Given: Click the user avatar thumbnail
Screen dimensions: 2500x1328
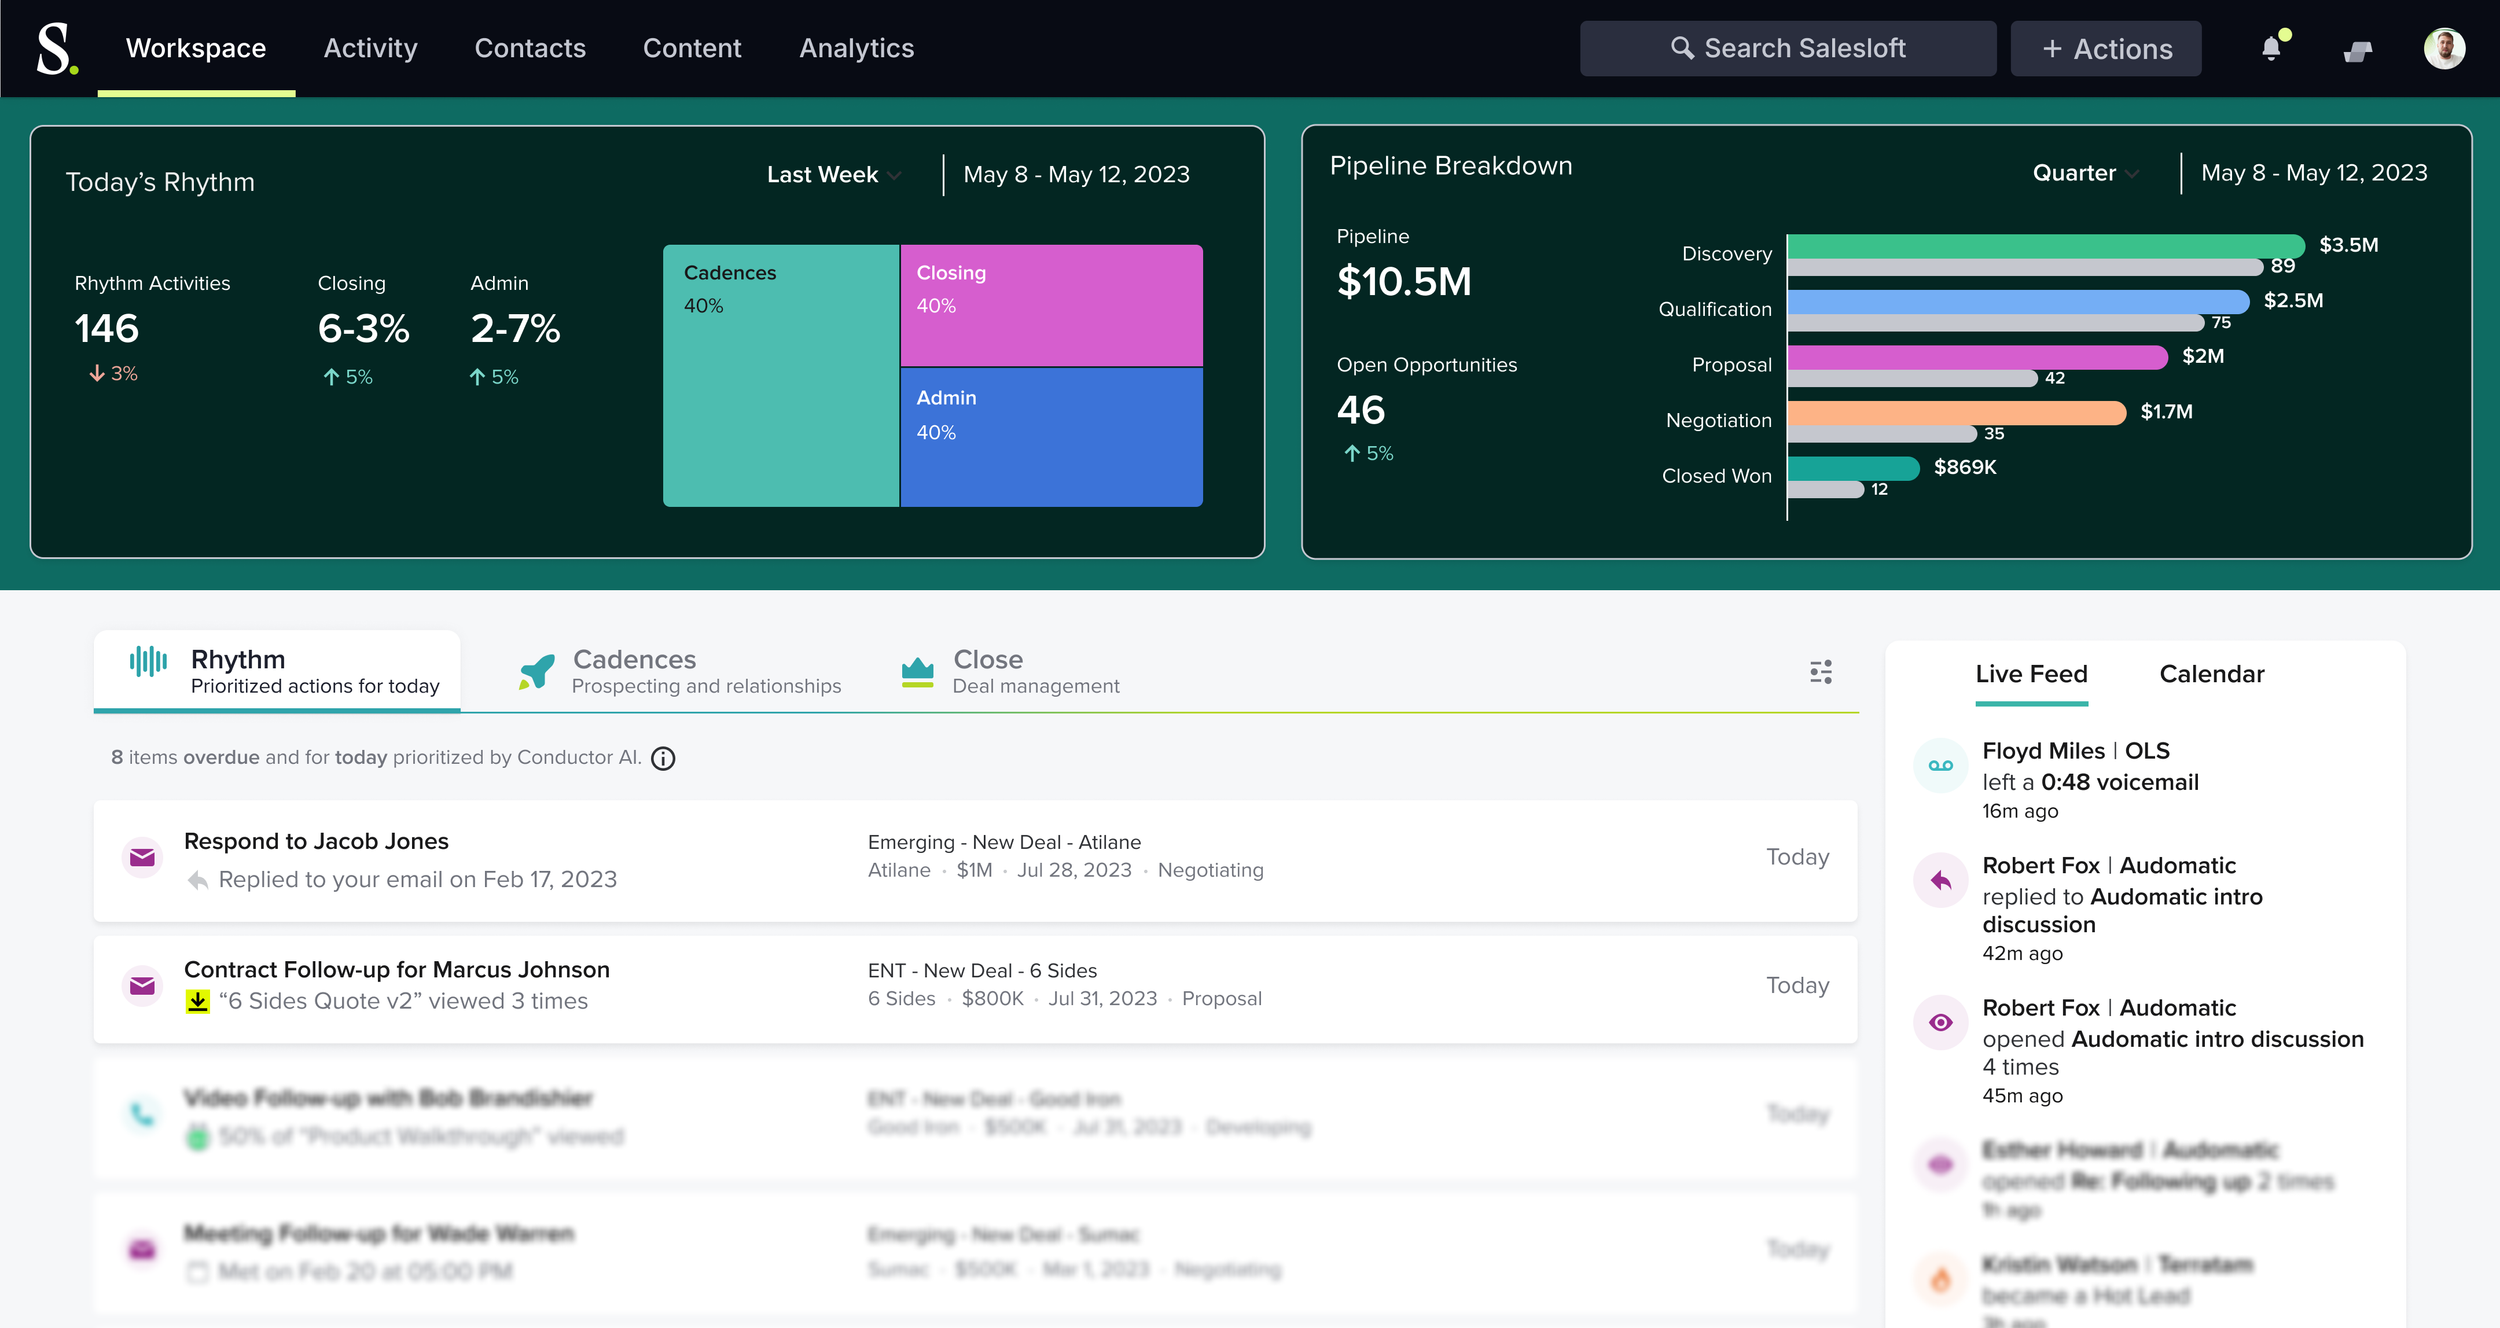Looking at the screenshot, I should click(x=2444, y=47).
